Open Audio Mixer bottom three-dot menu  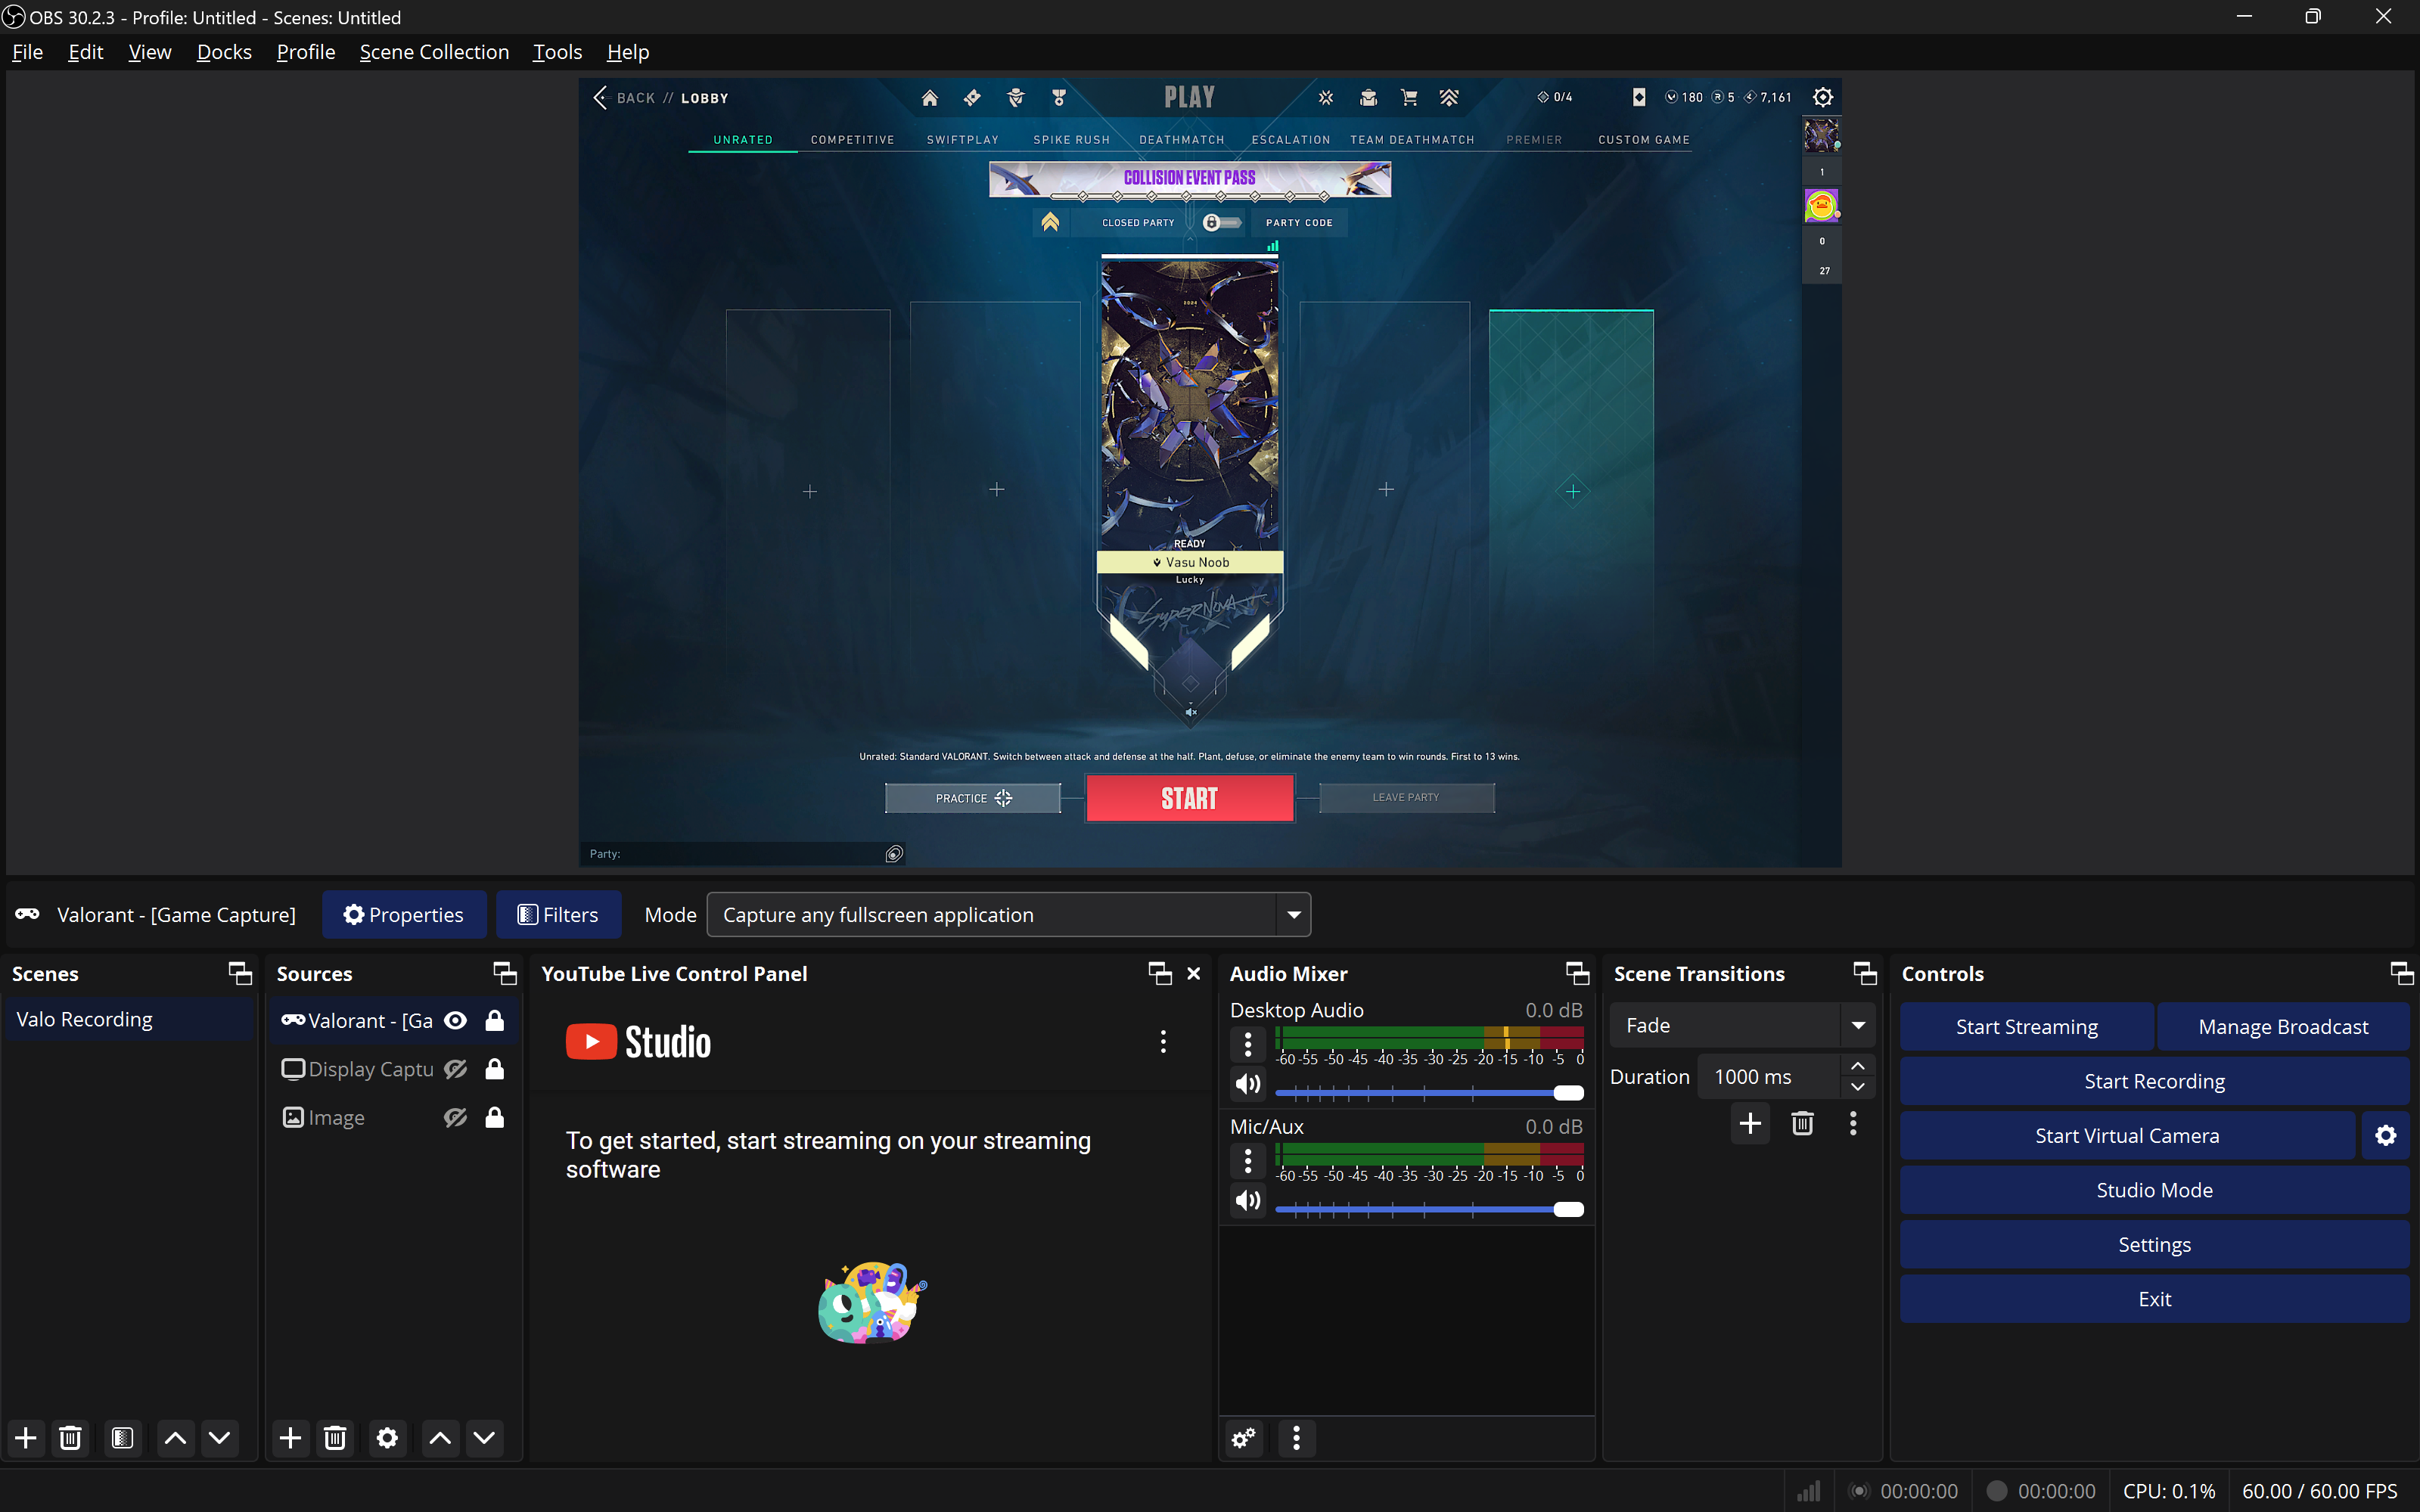[1297, 1438]
